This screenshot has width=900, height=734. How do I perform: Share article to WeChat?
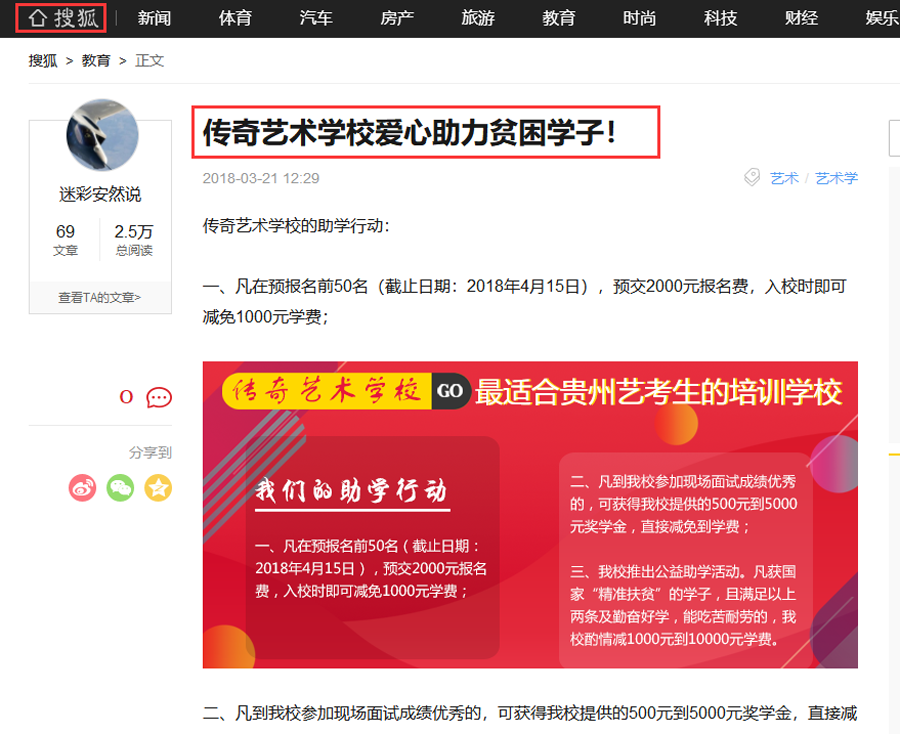pyautogui.click(x=121, y=488)
